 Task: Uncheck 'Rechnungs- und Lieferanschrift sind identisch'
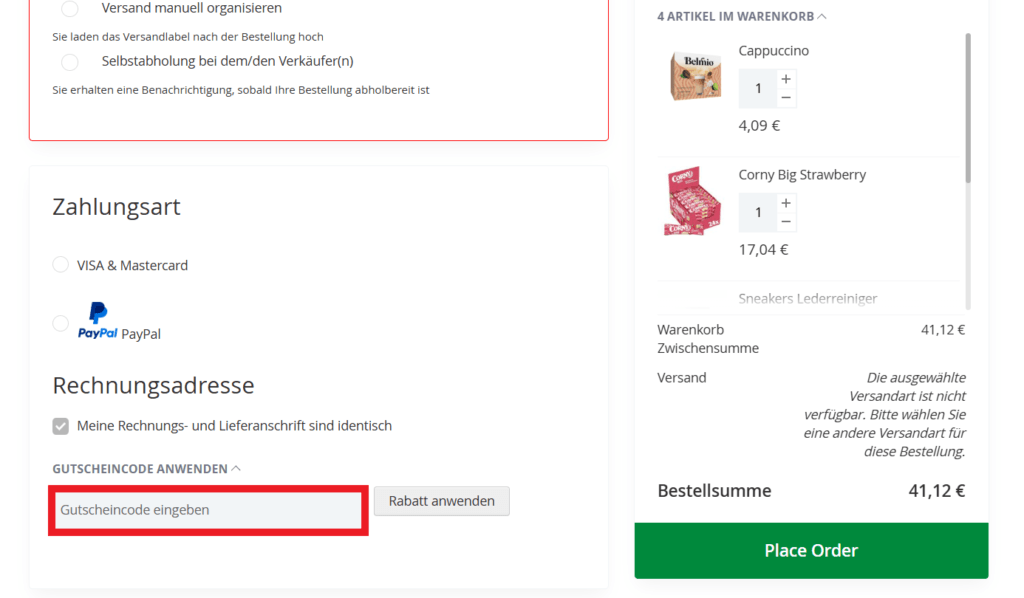(60, 425)
